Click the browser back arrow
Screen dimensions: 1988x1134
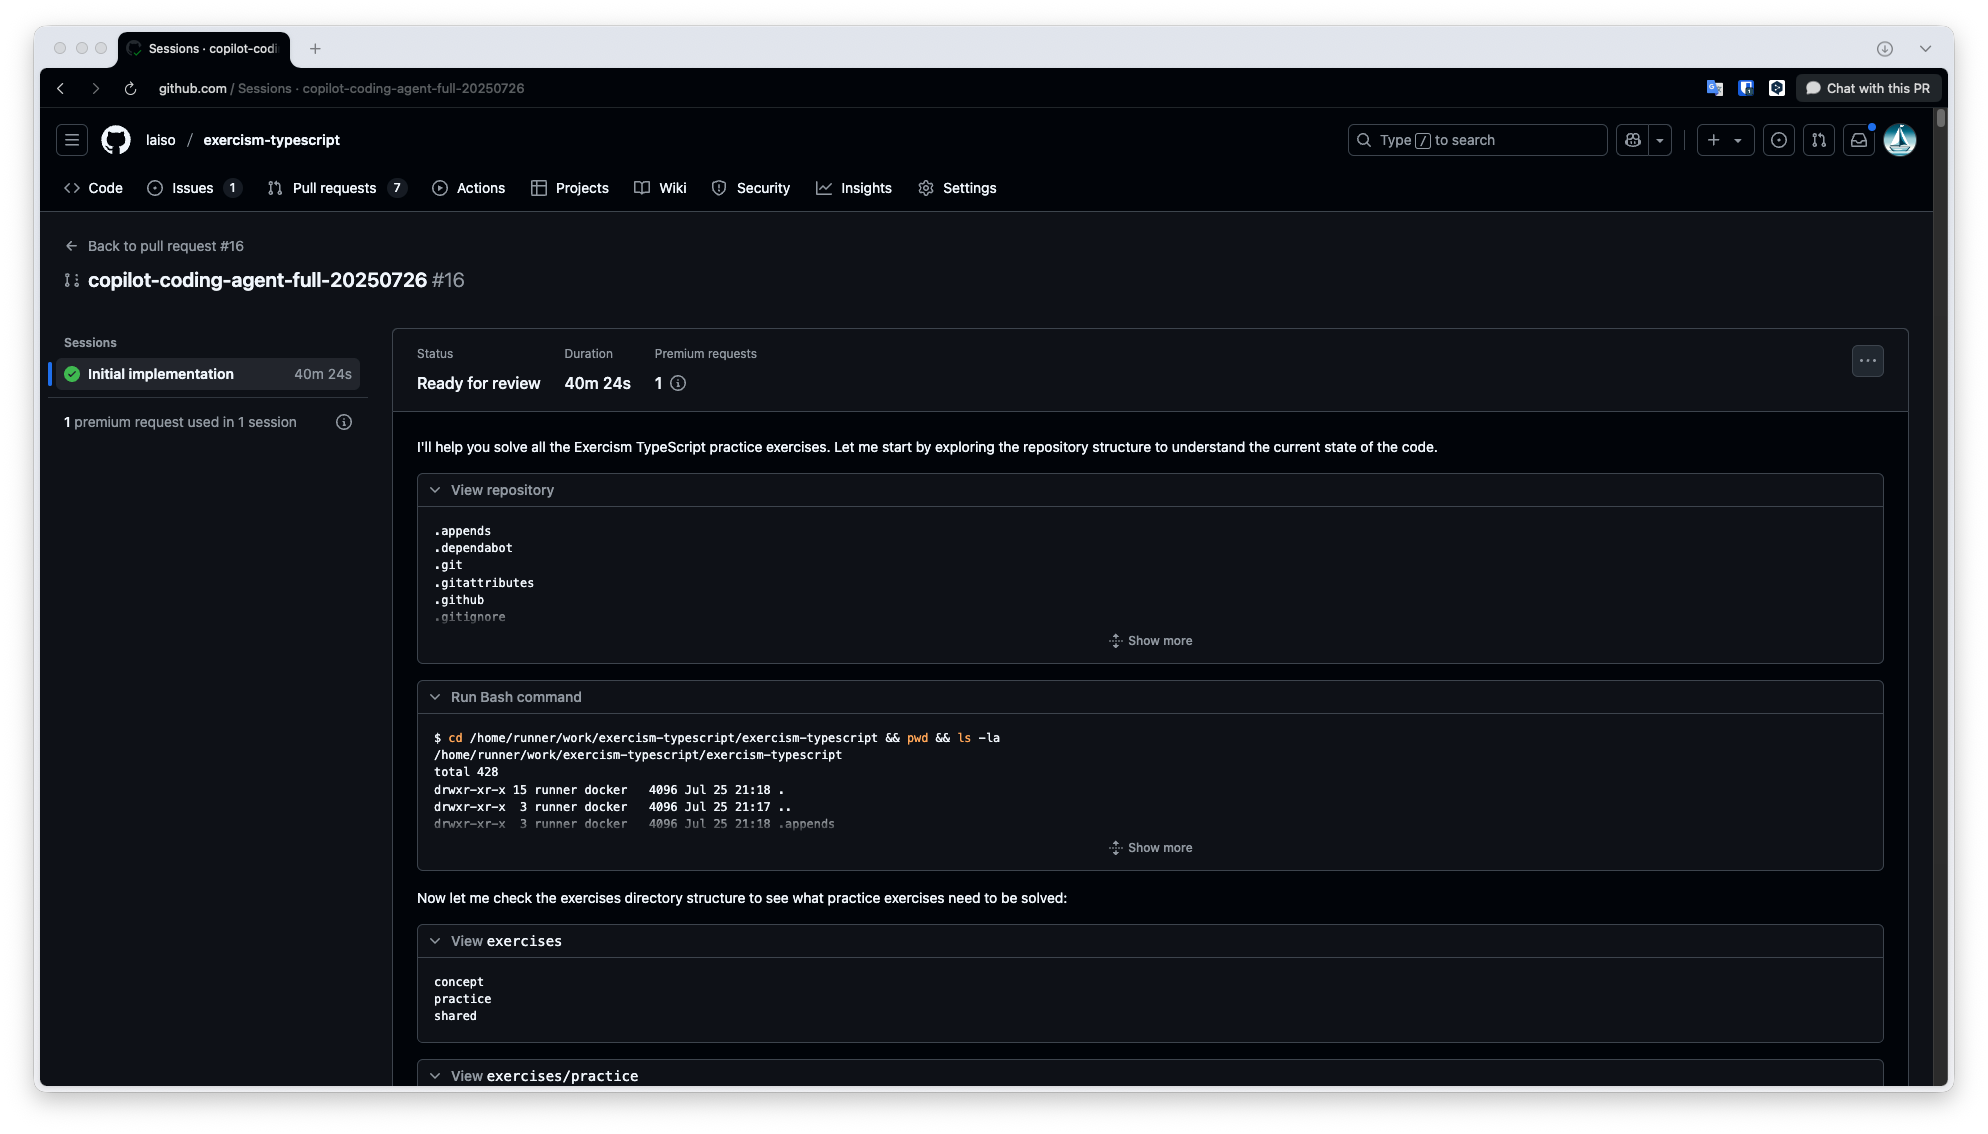(61, 88)
